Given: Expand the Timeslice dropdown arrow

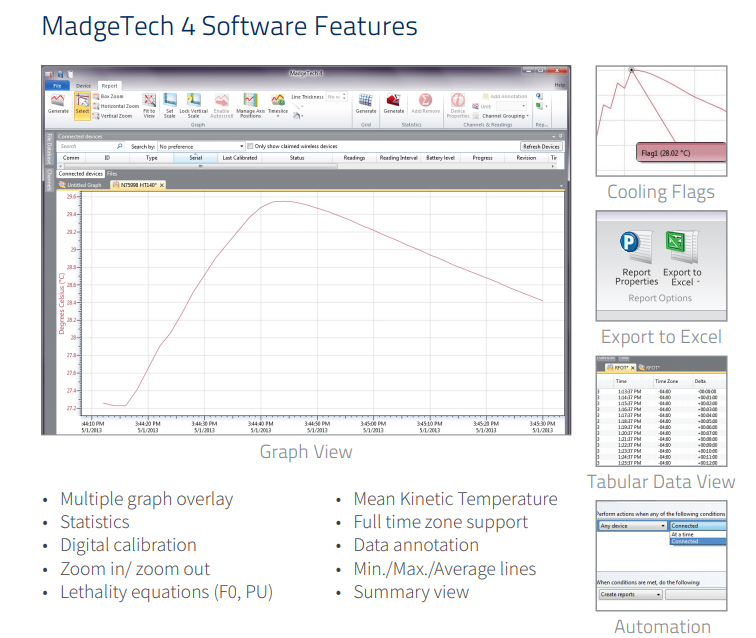Looking at the screenshot, I should [x=278, y=116].
